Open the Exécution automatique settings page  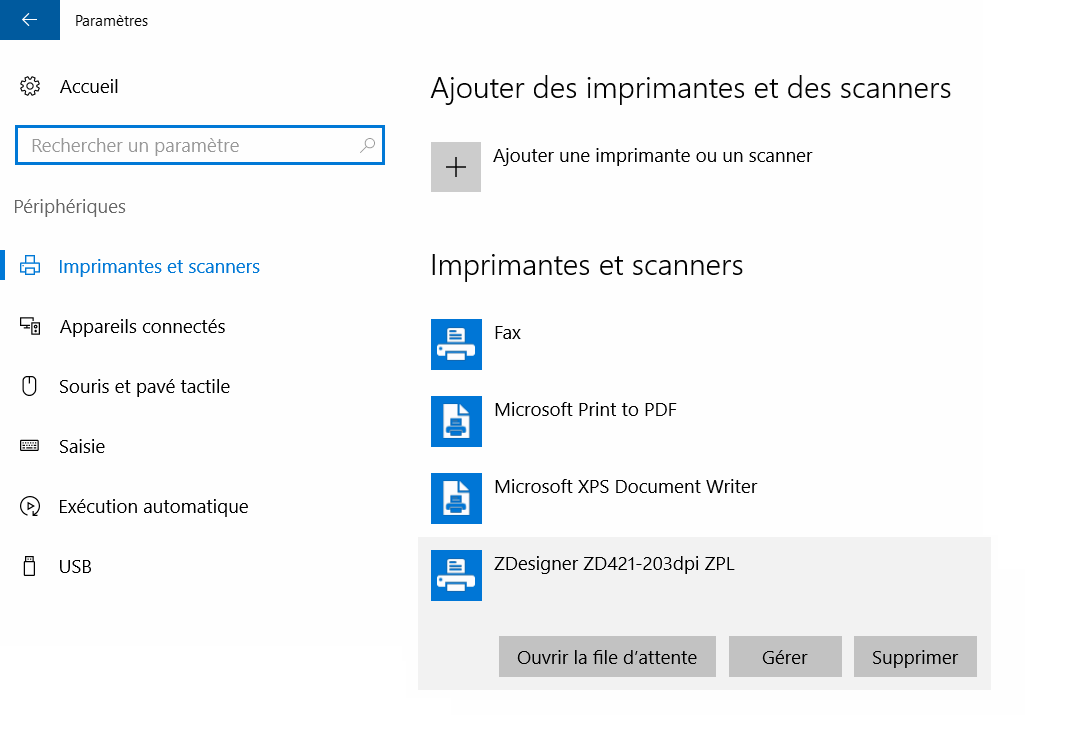153,507
